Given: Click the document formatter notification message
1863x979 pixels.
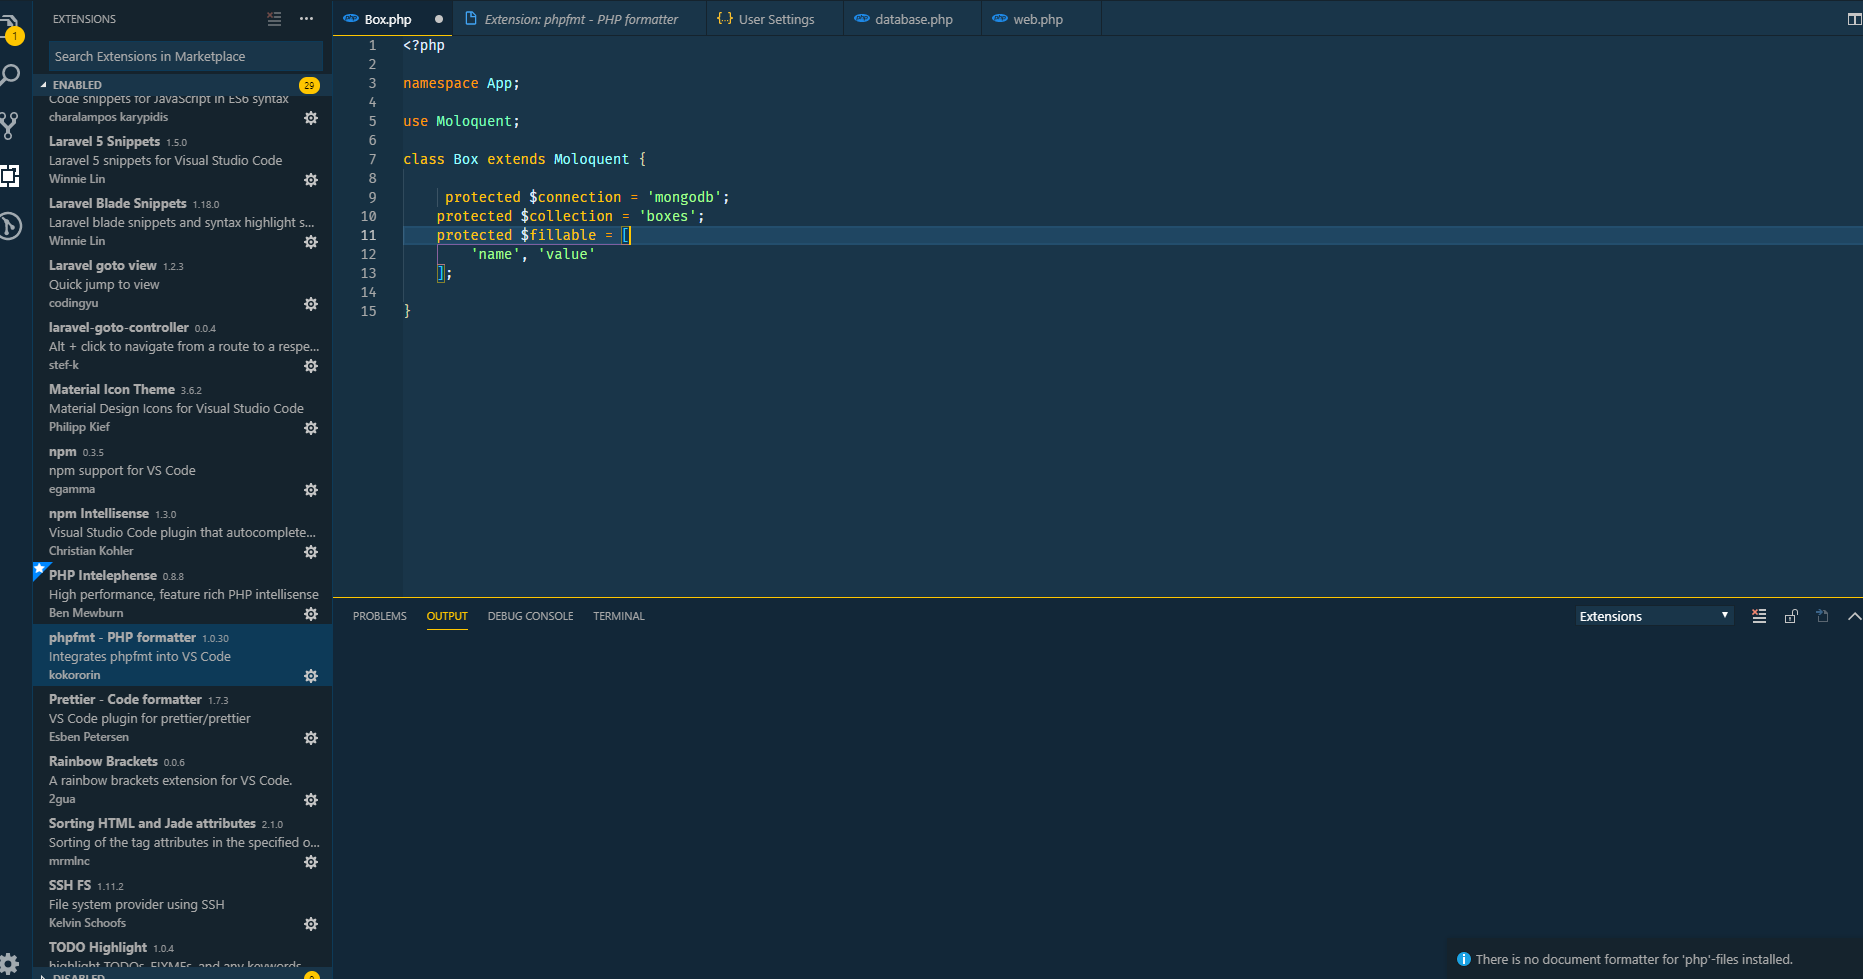Looking at the screenshot, I should 1635,959.
